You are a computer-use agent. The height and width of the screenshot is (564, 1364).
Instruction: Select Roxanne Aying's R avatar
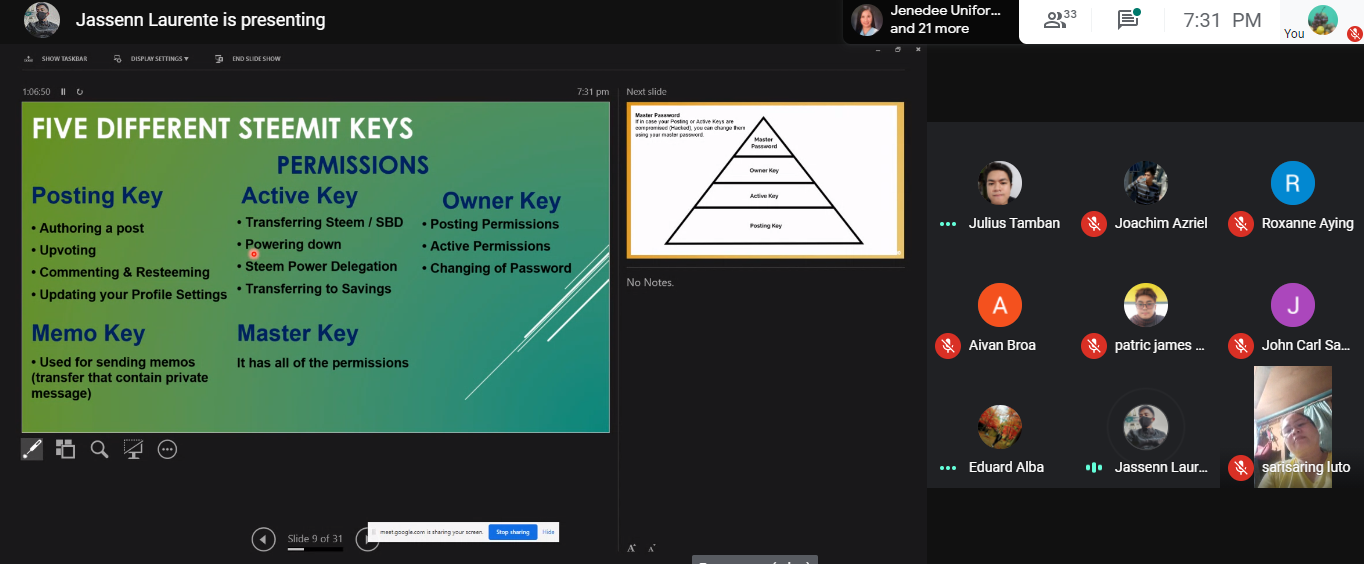tap(1292, 183)
